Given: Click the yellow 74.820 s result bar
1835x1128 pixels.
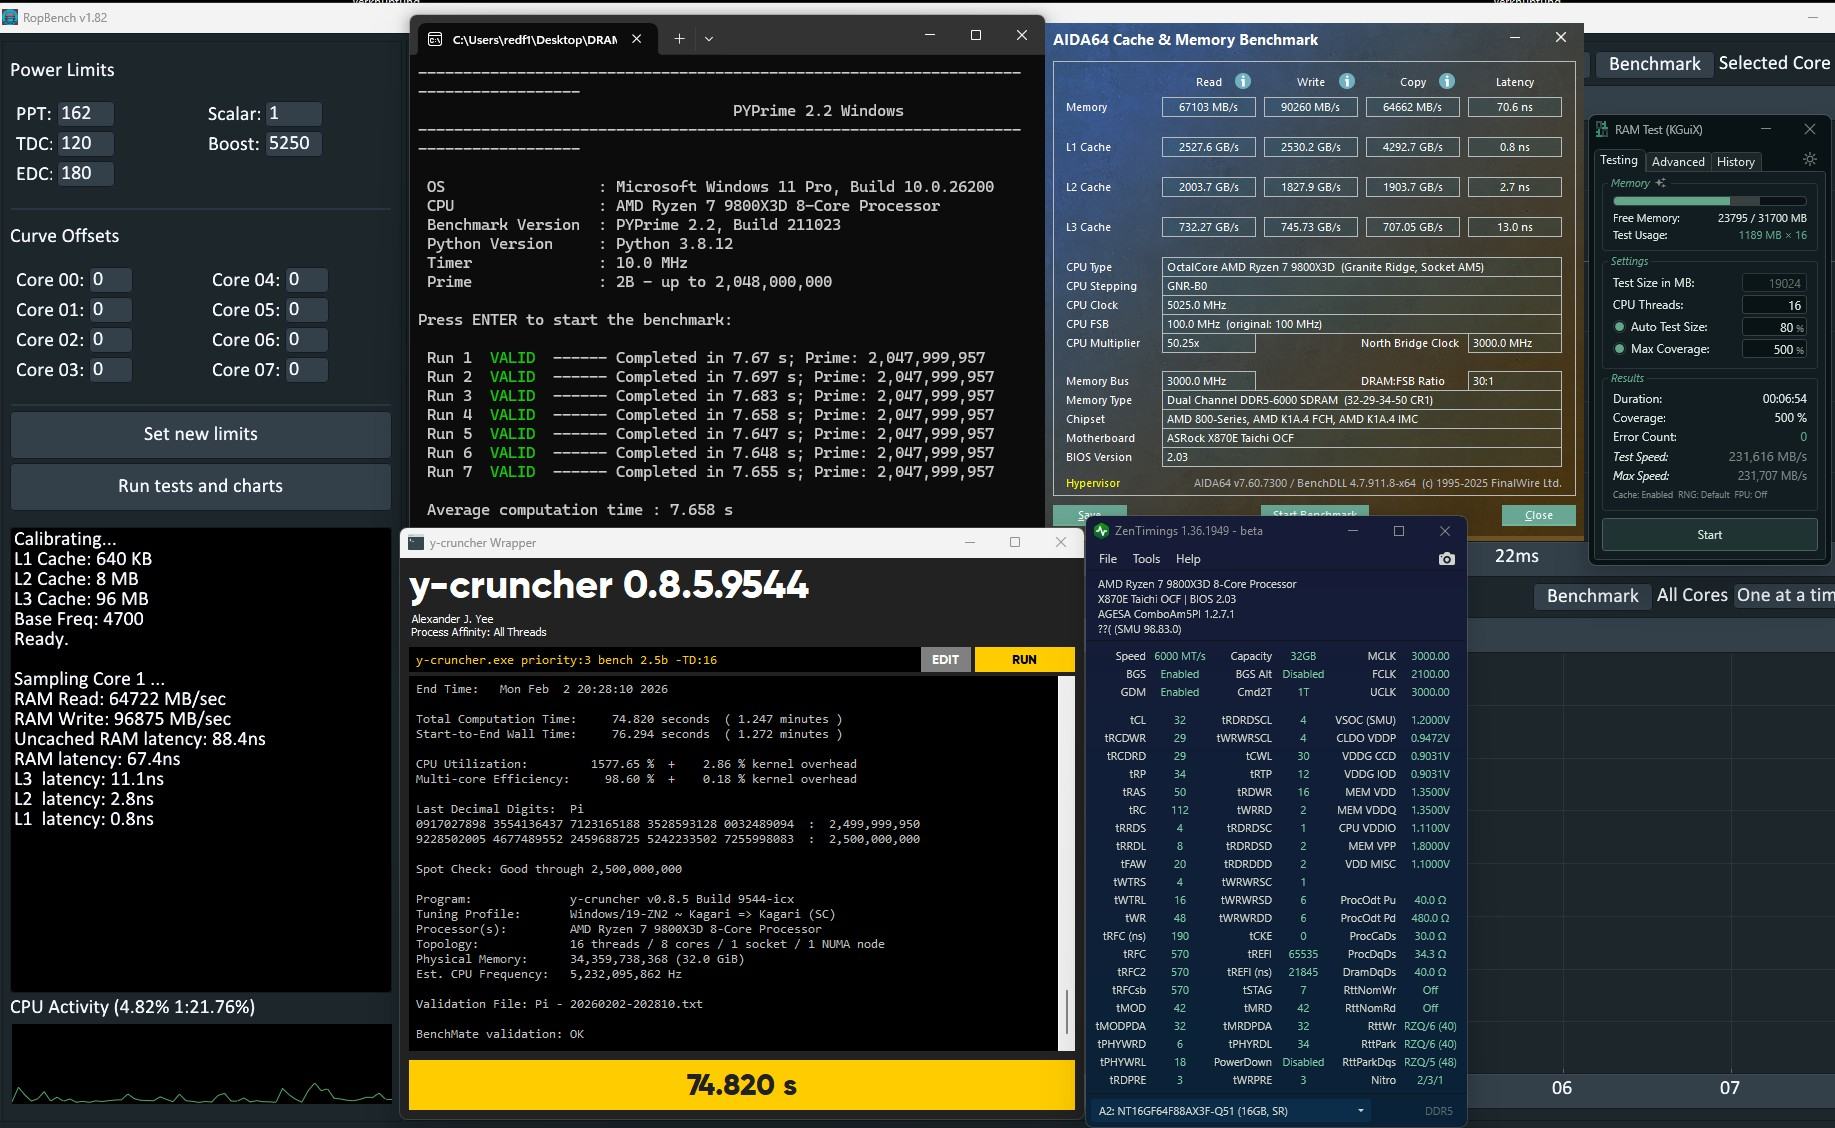Looking at the screenshot, I should click(x=742, y=1085).
